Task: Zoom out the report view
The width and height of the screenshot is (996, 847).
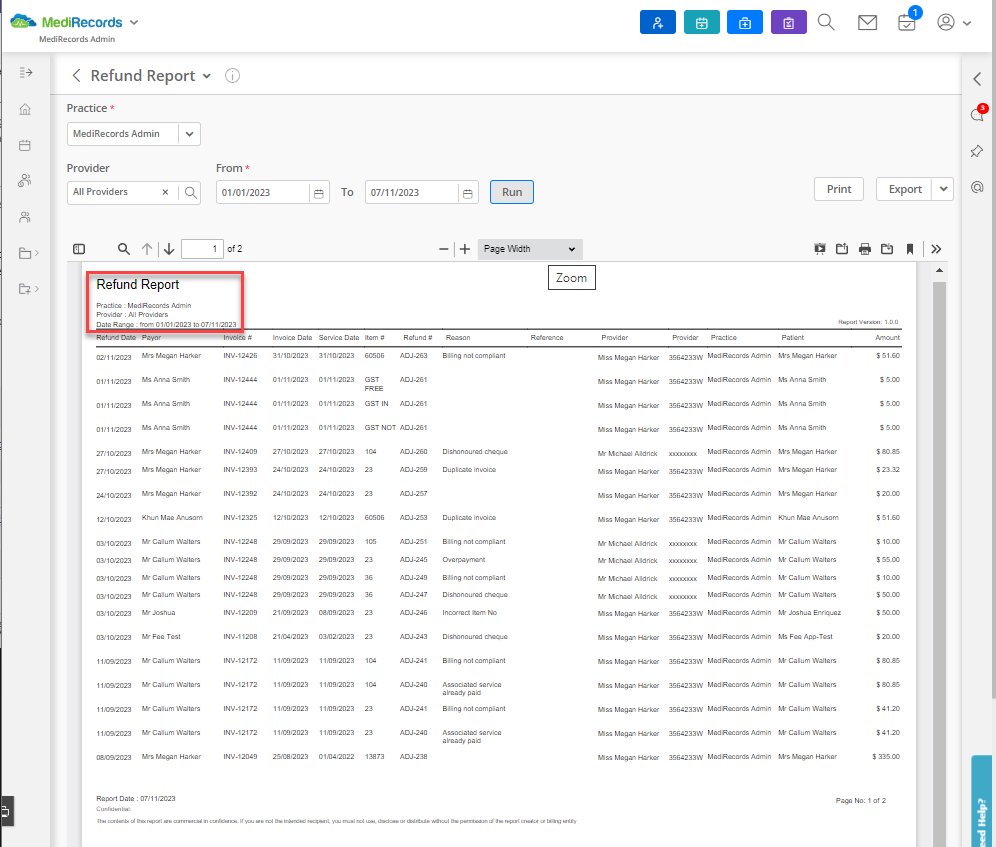Action: (443, 249)
